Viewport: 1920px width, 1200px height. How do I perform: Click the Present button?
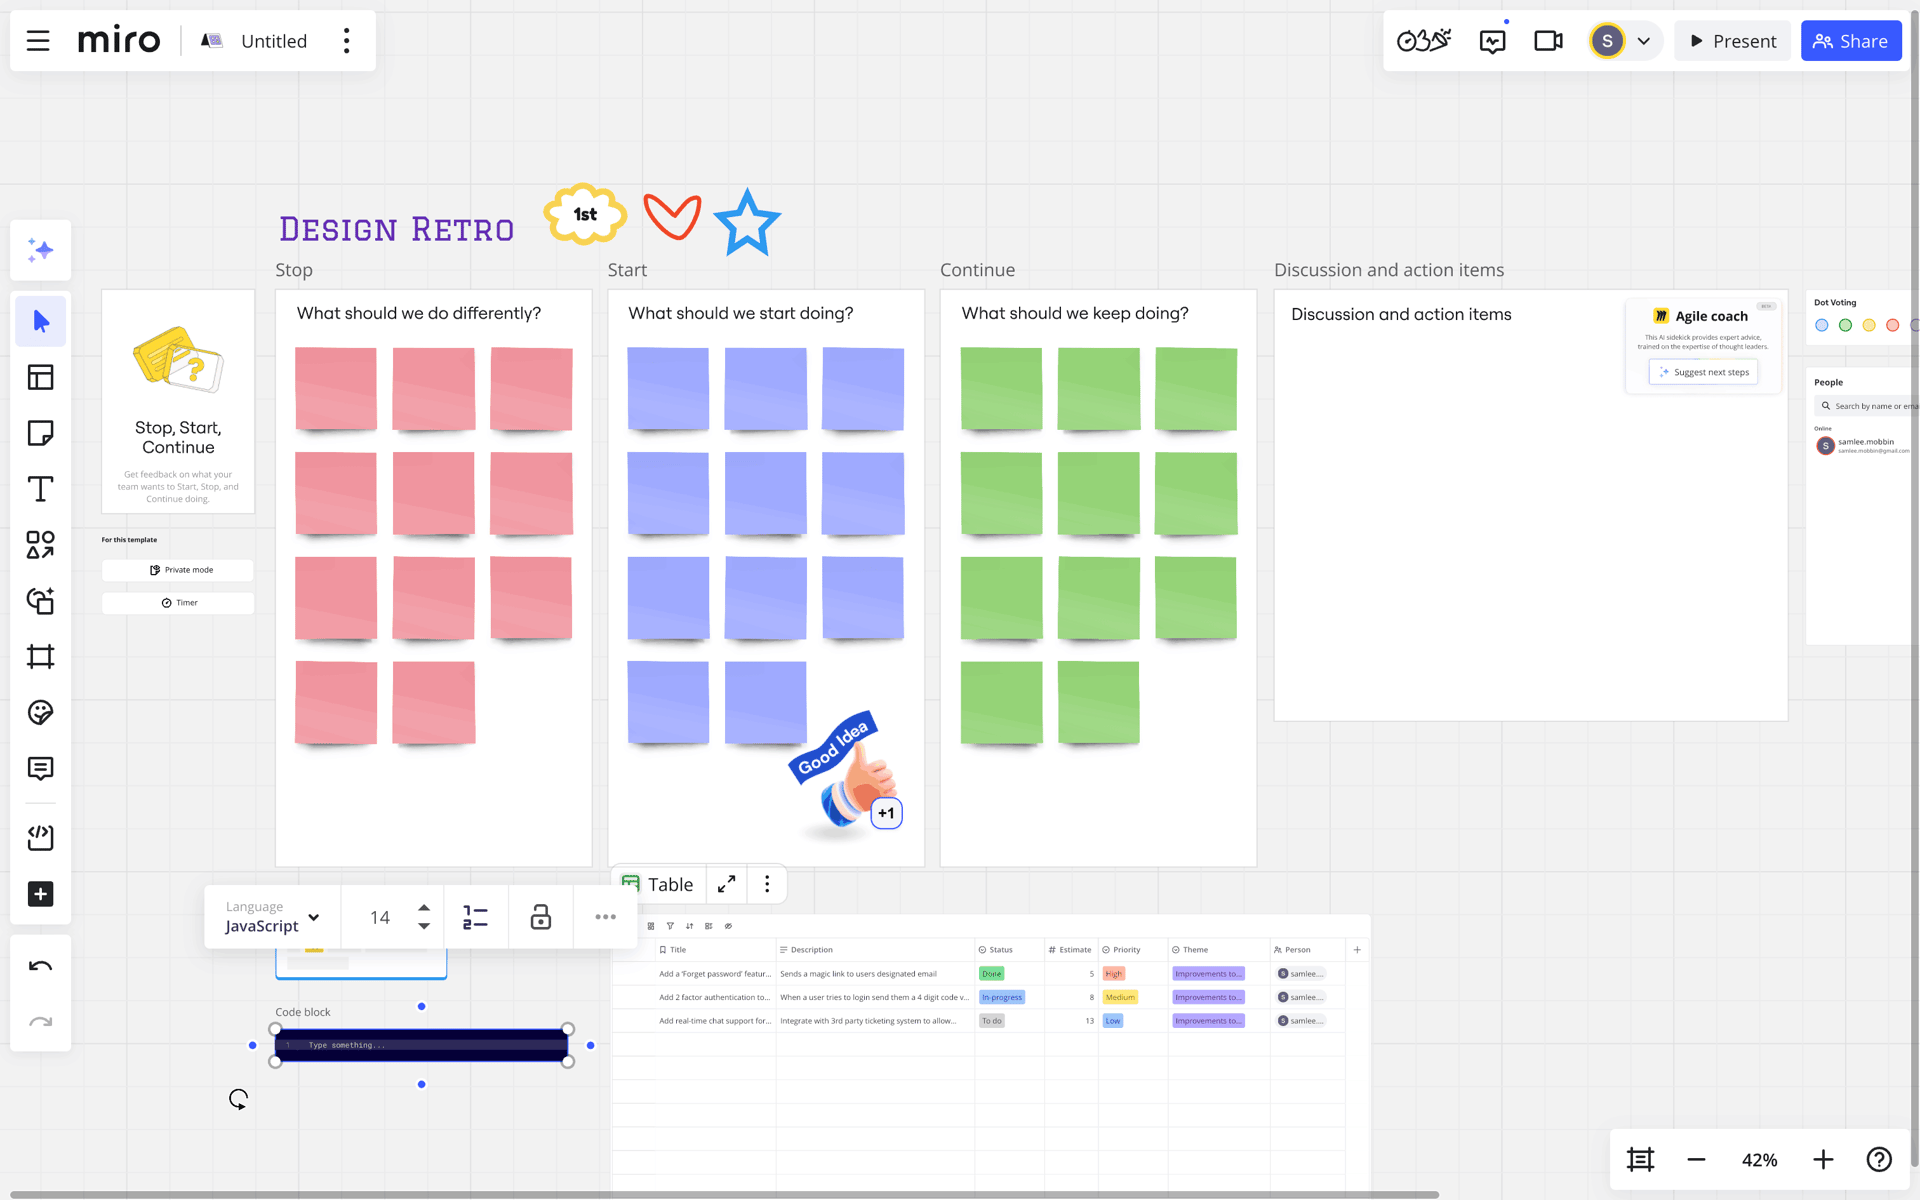1733,41
